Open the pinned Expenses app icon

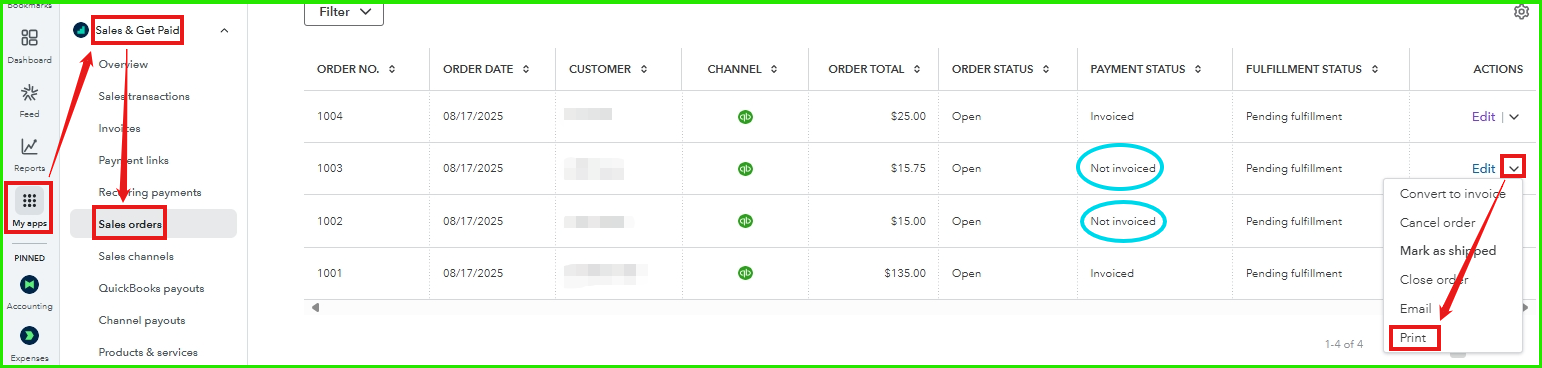tap(29, 335)
